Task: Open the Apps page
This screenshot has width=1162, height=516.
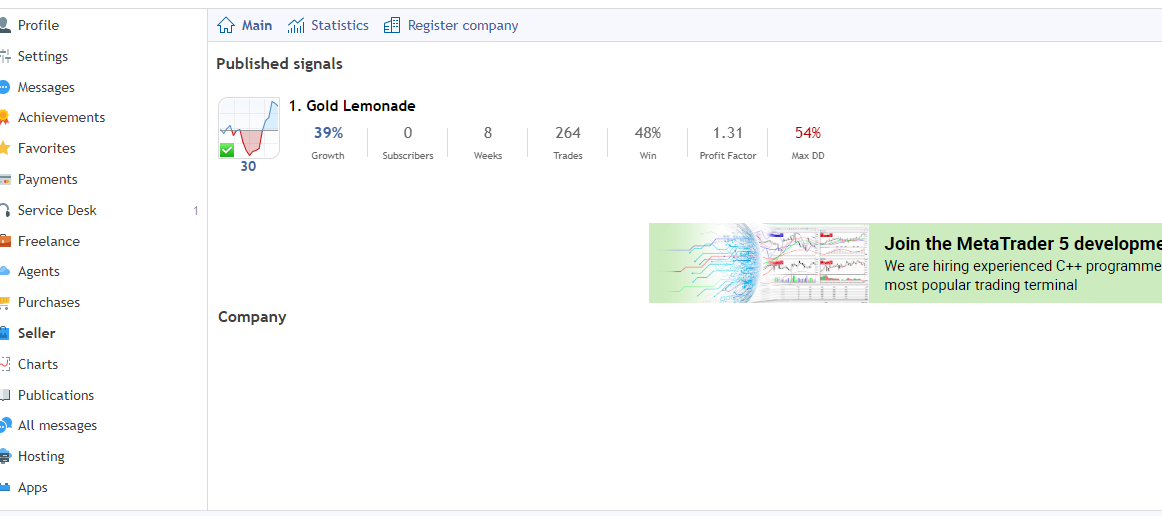Action: (33, 487)
